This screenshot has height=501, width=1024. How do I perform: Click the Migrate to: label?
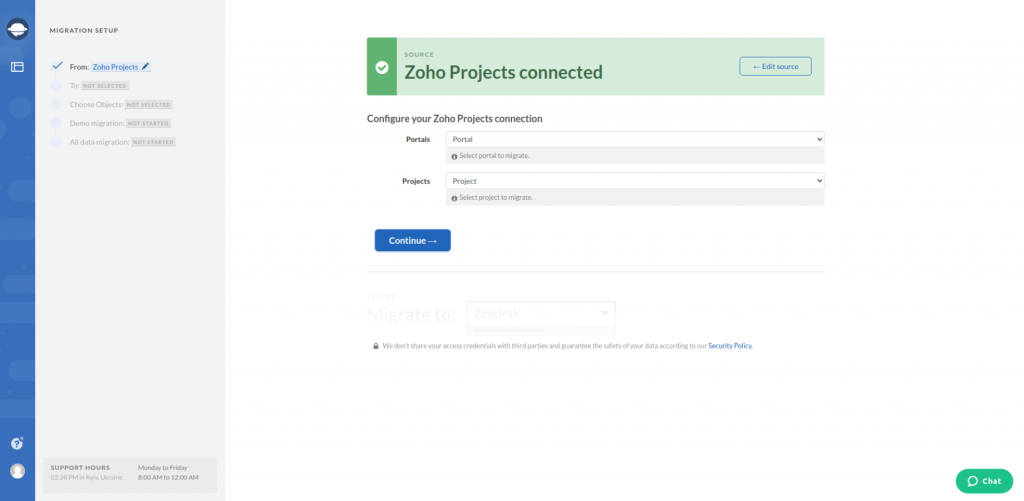tap(411, 314)
